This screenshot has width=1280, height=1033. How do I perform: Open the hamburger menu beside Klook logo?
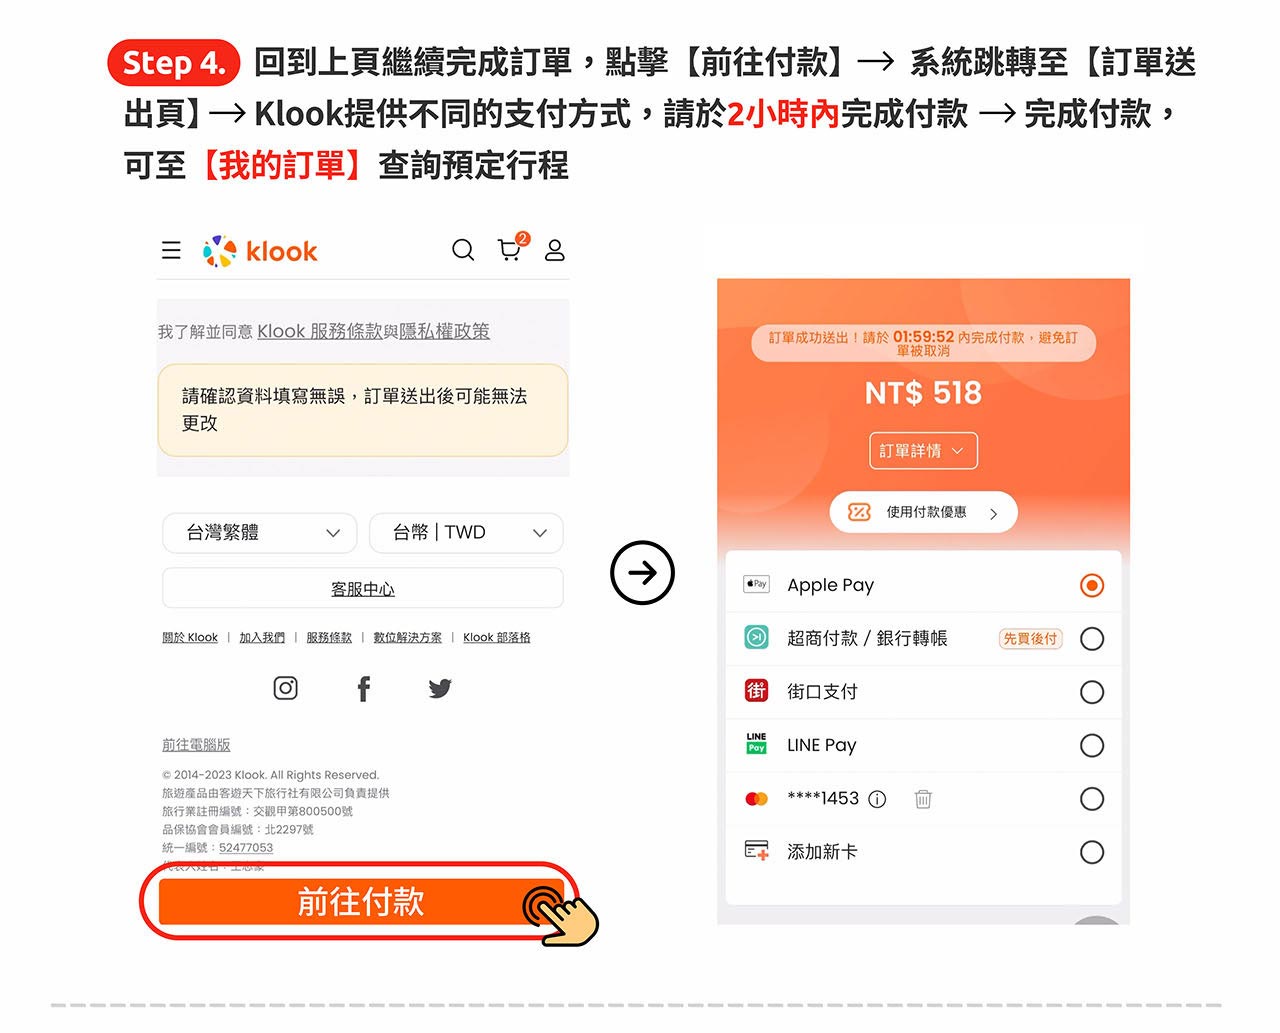pyautogui.click(x=171, y=250)
